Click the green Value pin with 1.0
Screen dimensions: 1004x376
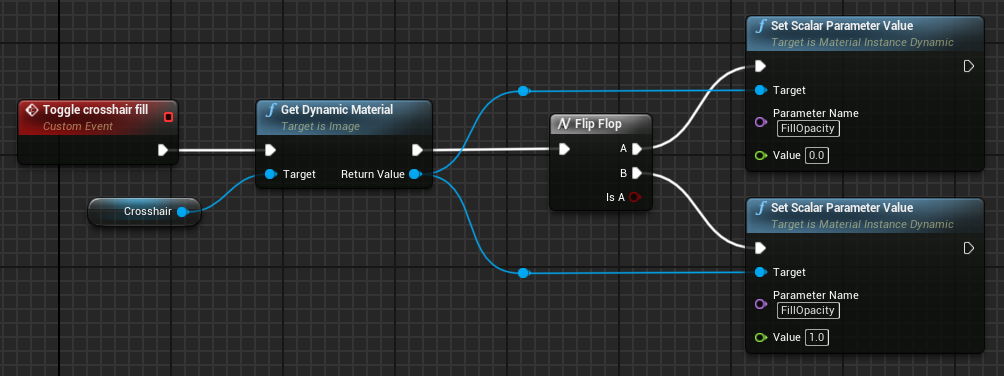(x=761, y=338)
